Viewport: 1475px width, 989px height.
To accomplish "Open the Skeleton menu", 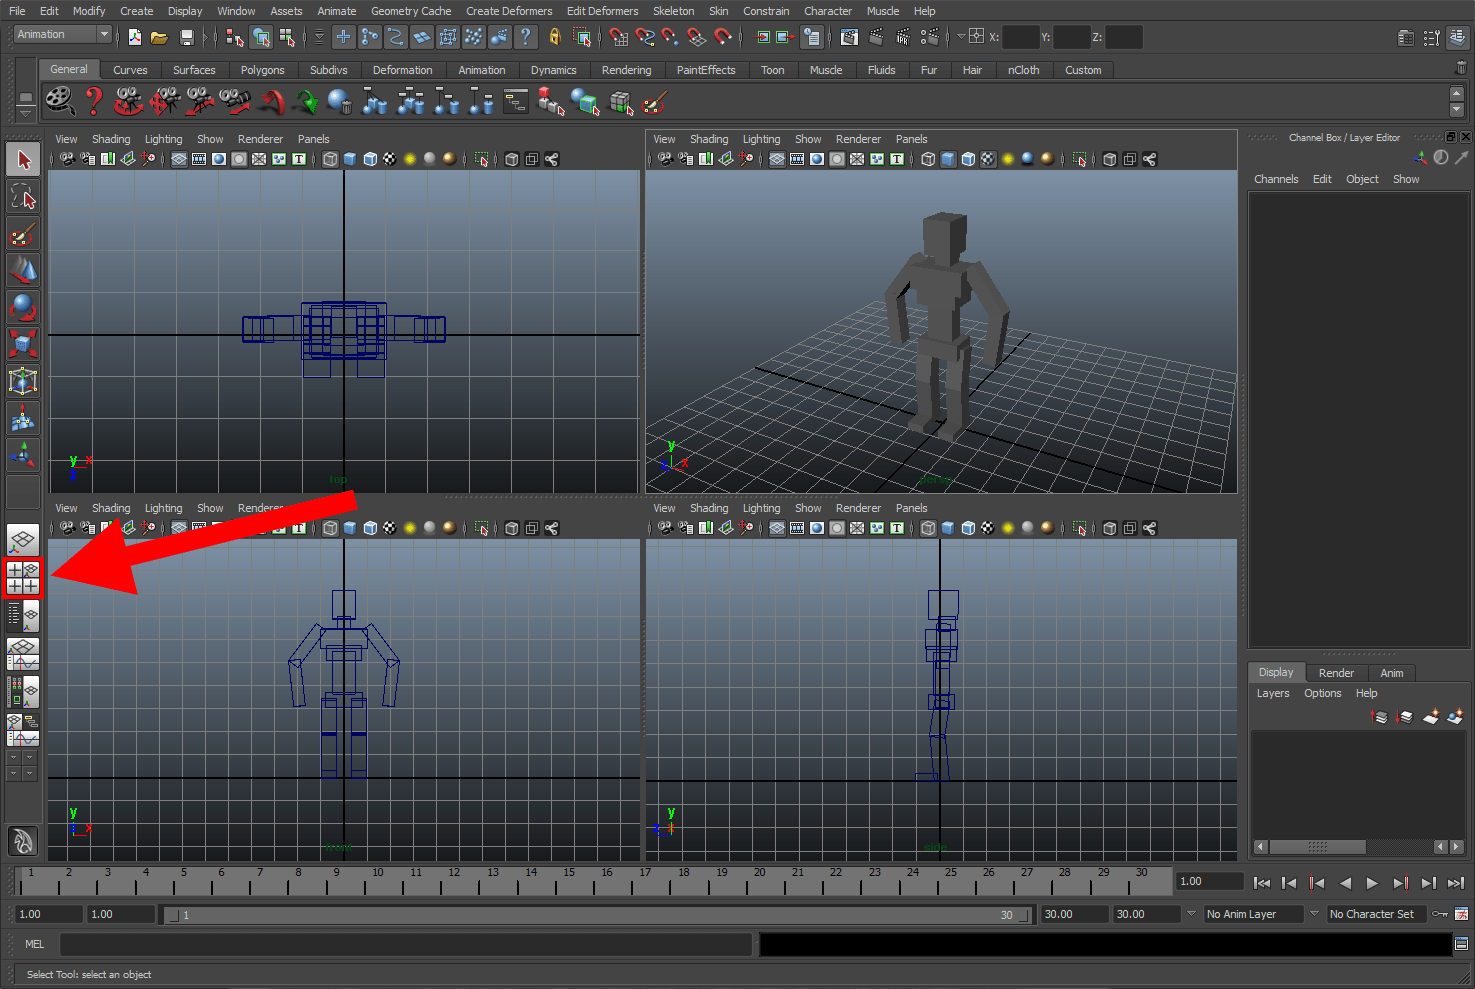I will click(673, 11).
